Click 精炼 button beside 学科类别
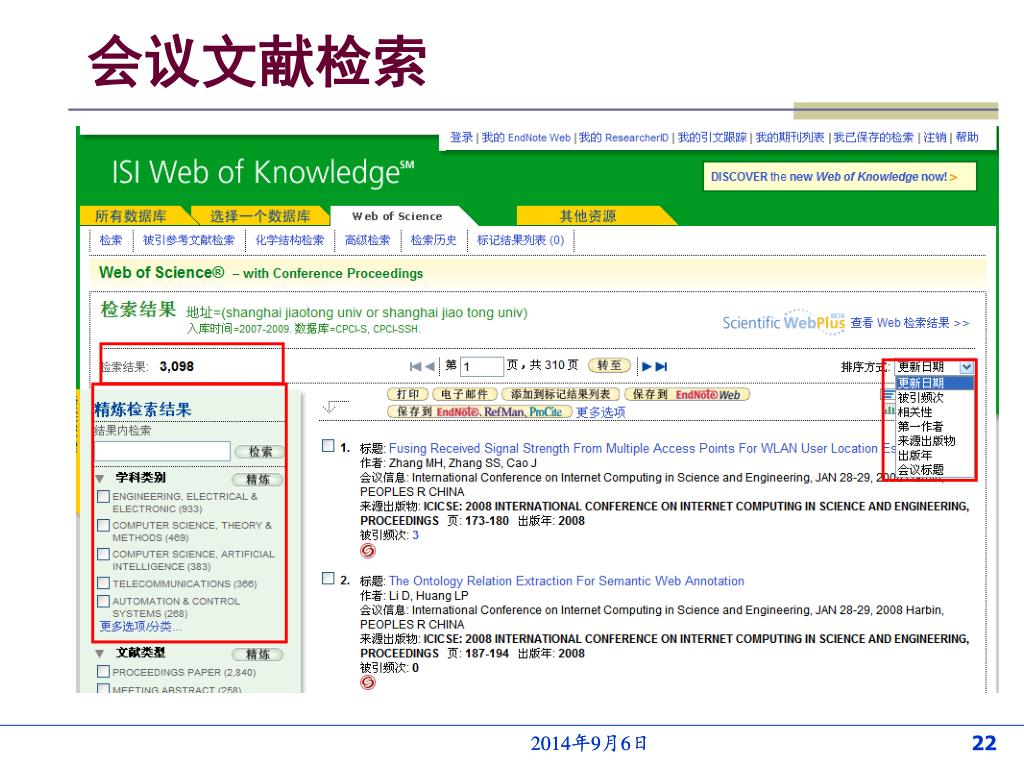1024x768 pixels. (257, 479)
